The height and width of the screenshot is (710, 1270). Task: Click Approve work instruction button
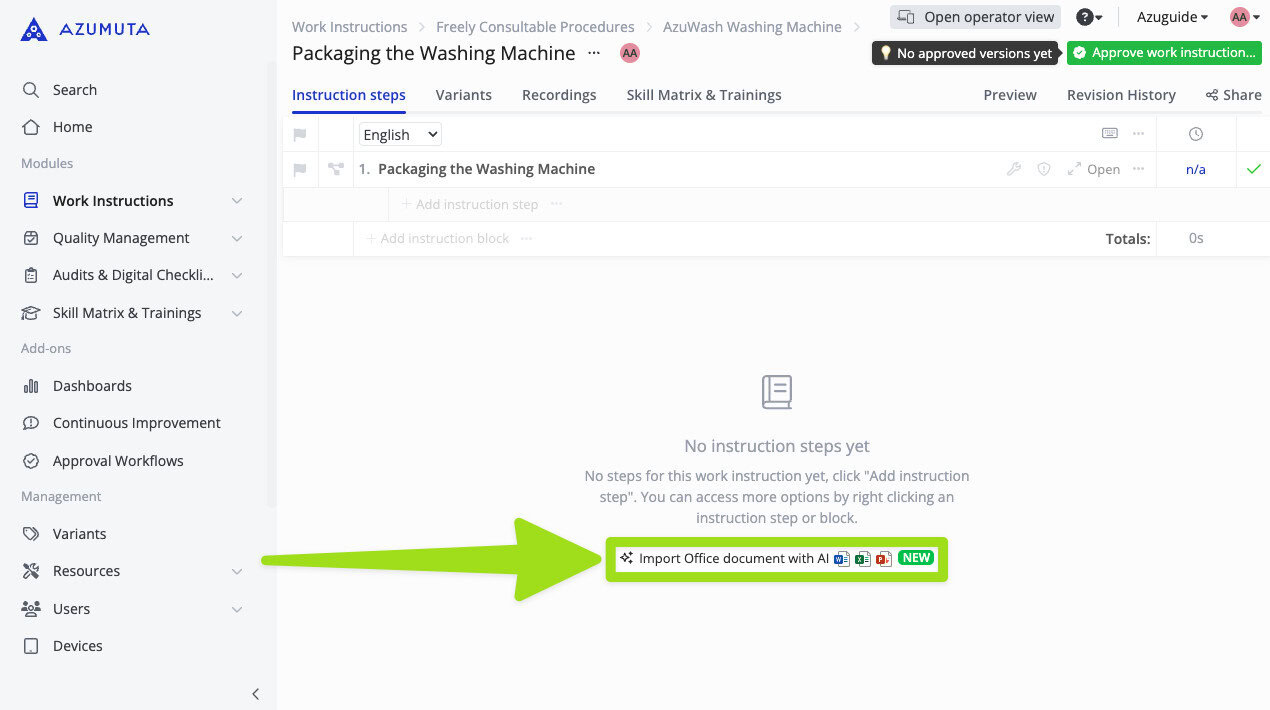(x=1163, y=53)
